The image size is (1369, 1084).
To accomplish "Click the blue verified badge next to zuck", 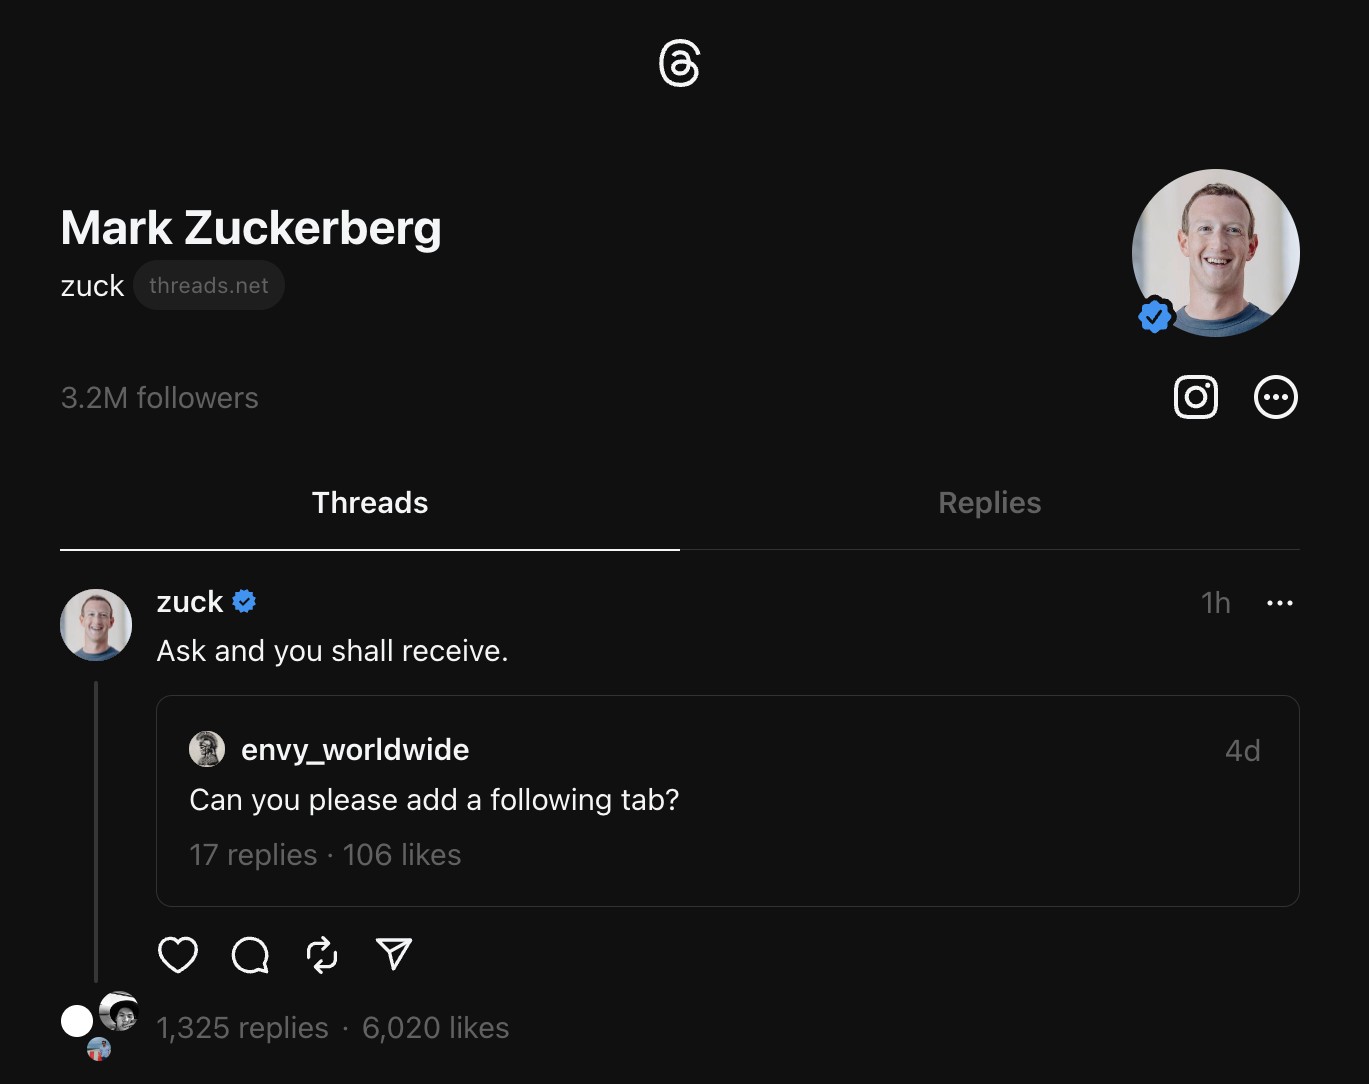I will tap(243, 601).
